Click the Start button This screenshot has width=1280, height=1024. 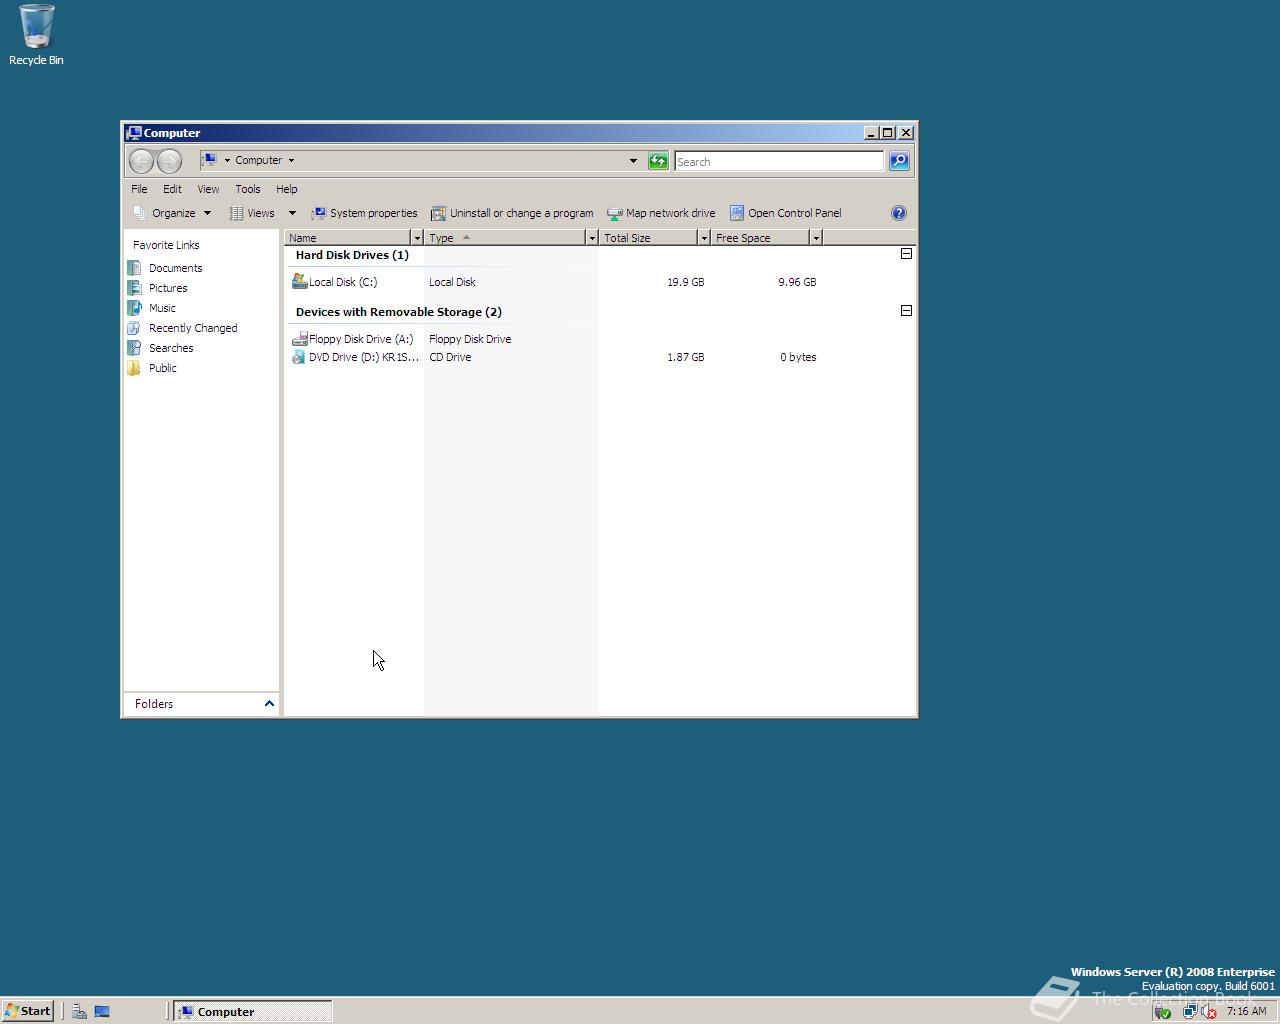point(28,1011)
